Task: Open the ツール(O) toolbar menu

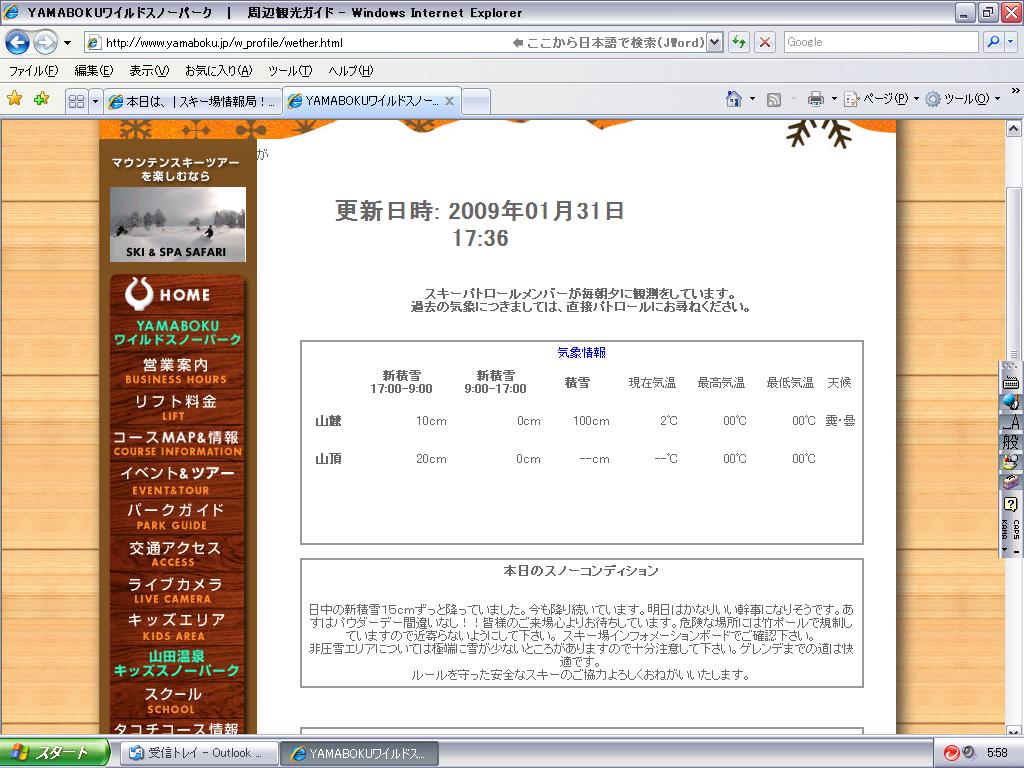Action: (963, 99)
